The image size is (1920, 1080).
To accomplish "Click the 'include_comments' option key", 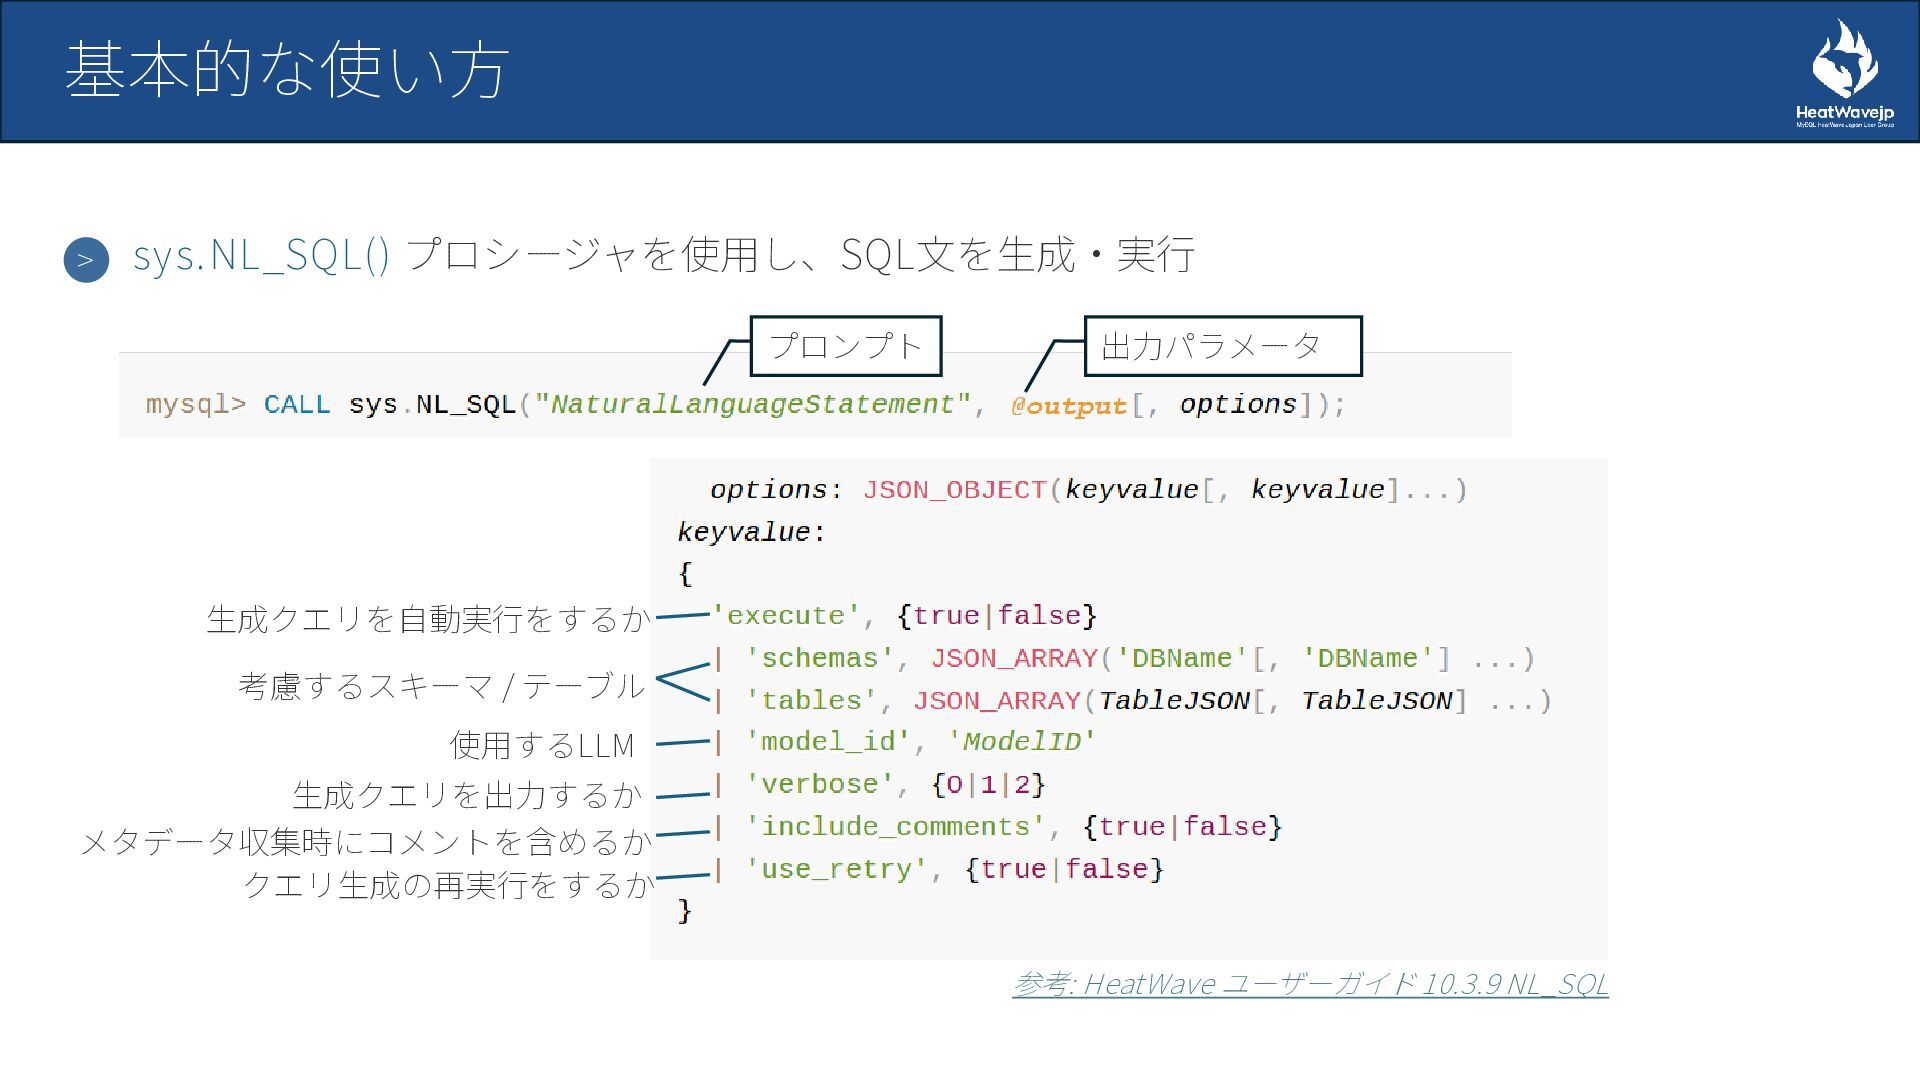I will click(895, 827).
